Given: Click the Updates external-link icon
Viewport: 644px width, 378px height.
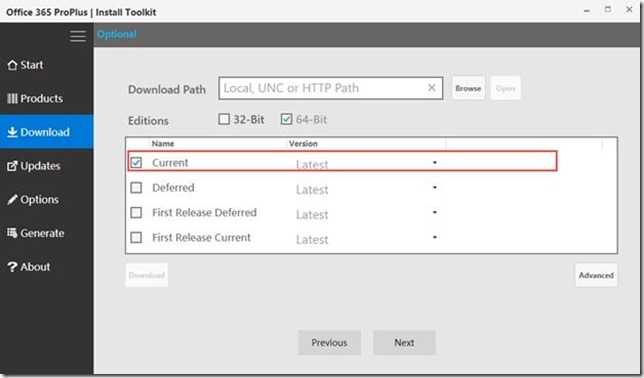Looking at the screenshot, I should [x=12, y=166].
